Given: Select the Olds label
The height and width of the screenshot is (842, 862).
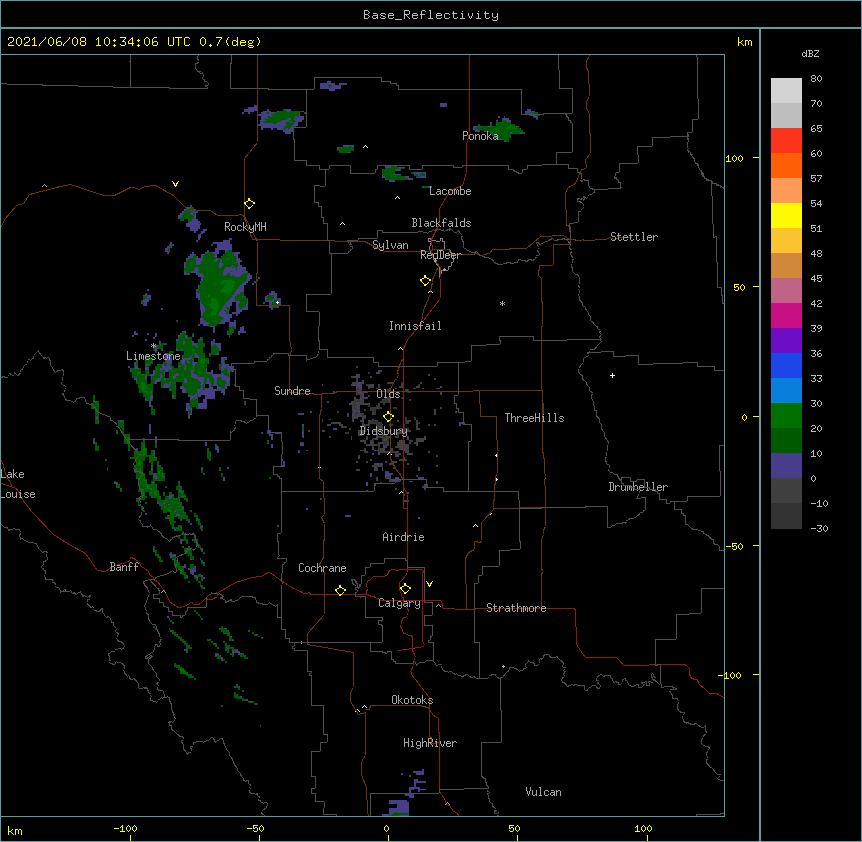Looking at the screenshot, I should (x=388, y=394).
